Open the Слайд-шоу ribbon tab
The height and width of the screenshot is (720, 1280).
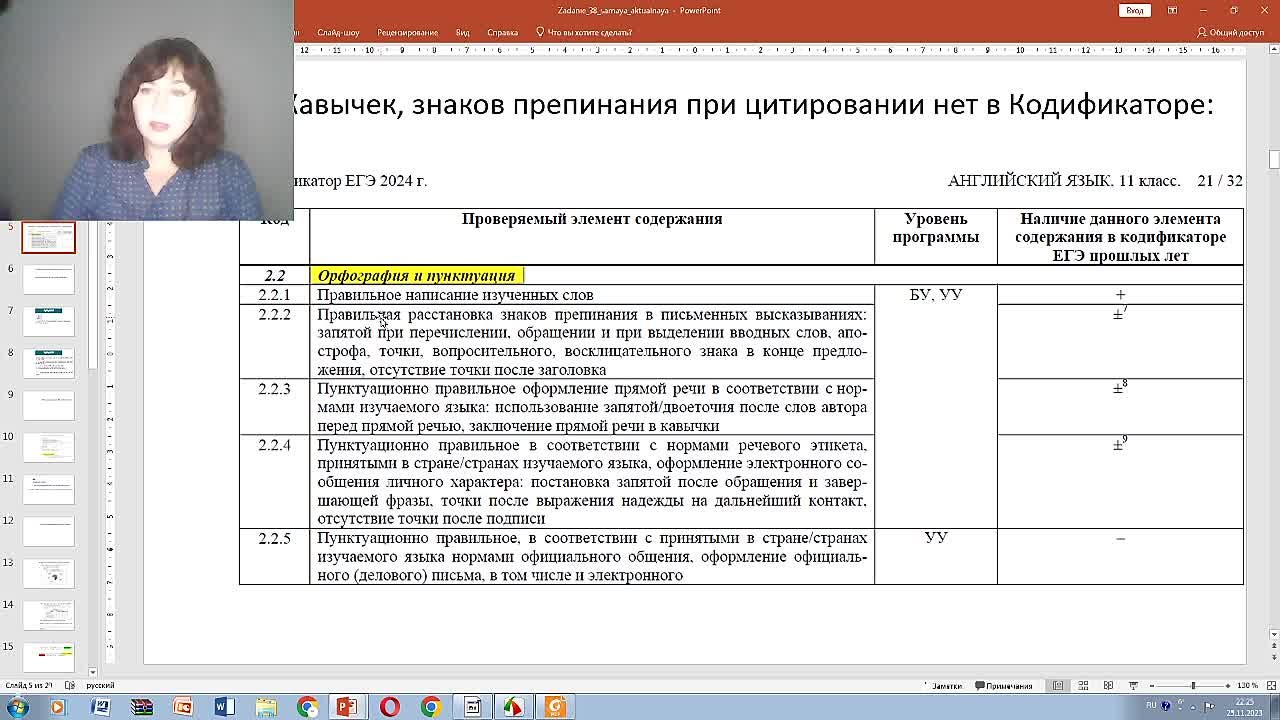point(338,32)
